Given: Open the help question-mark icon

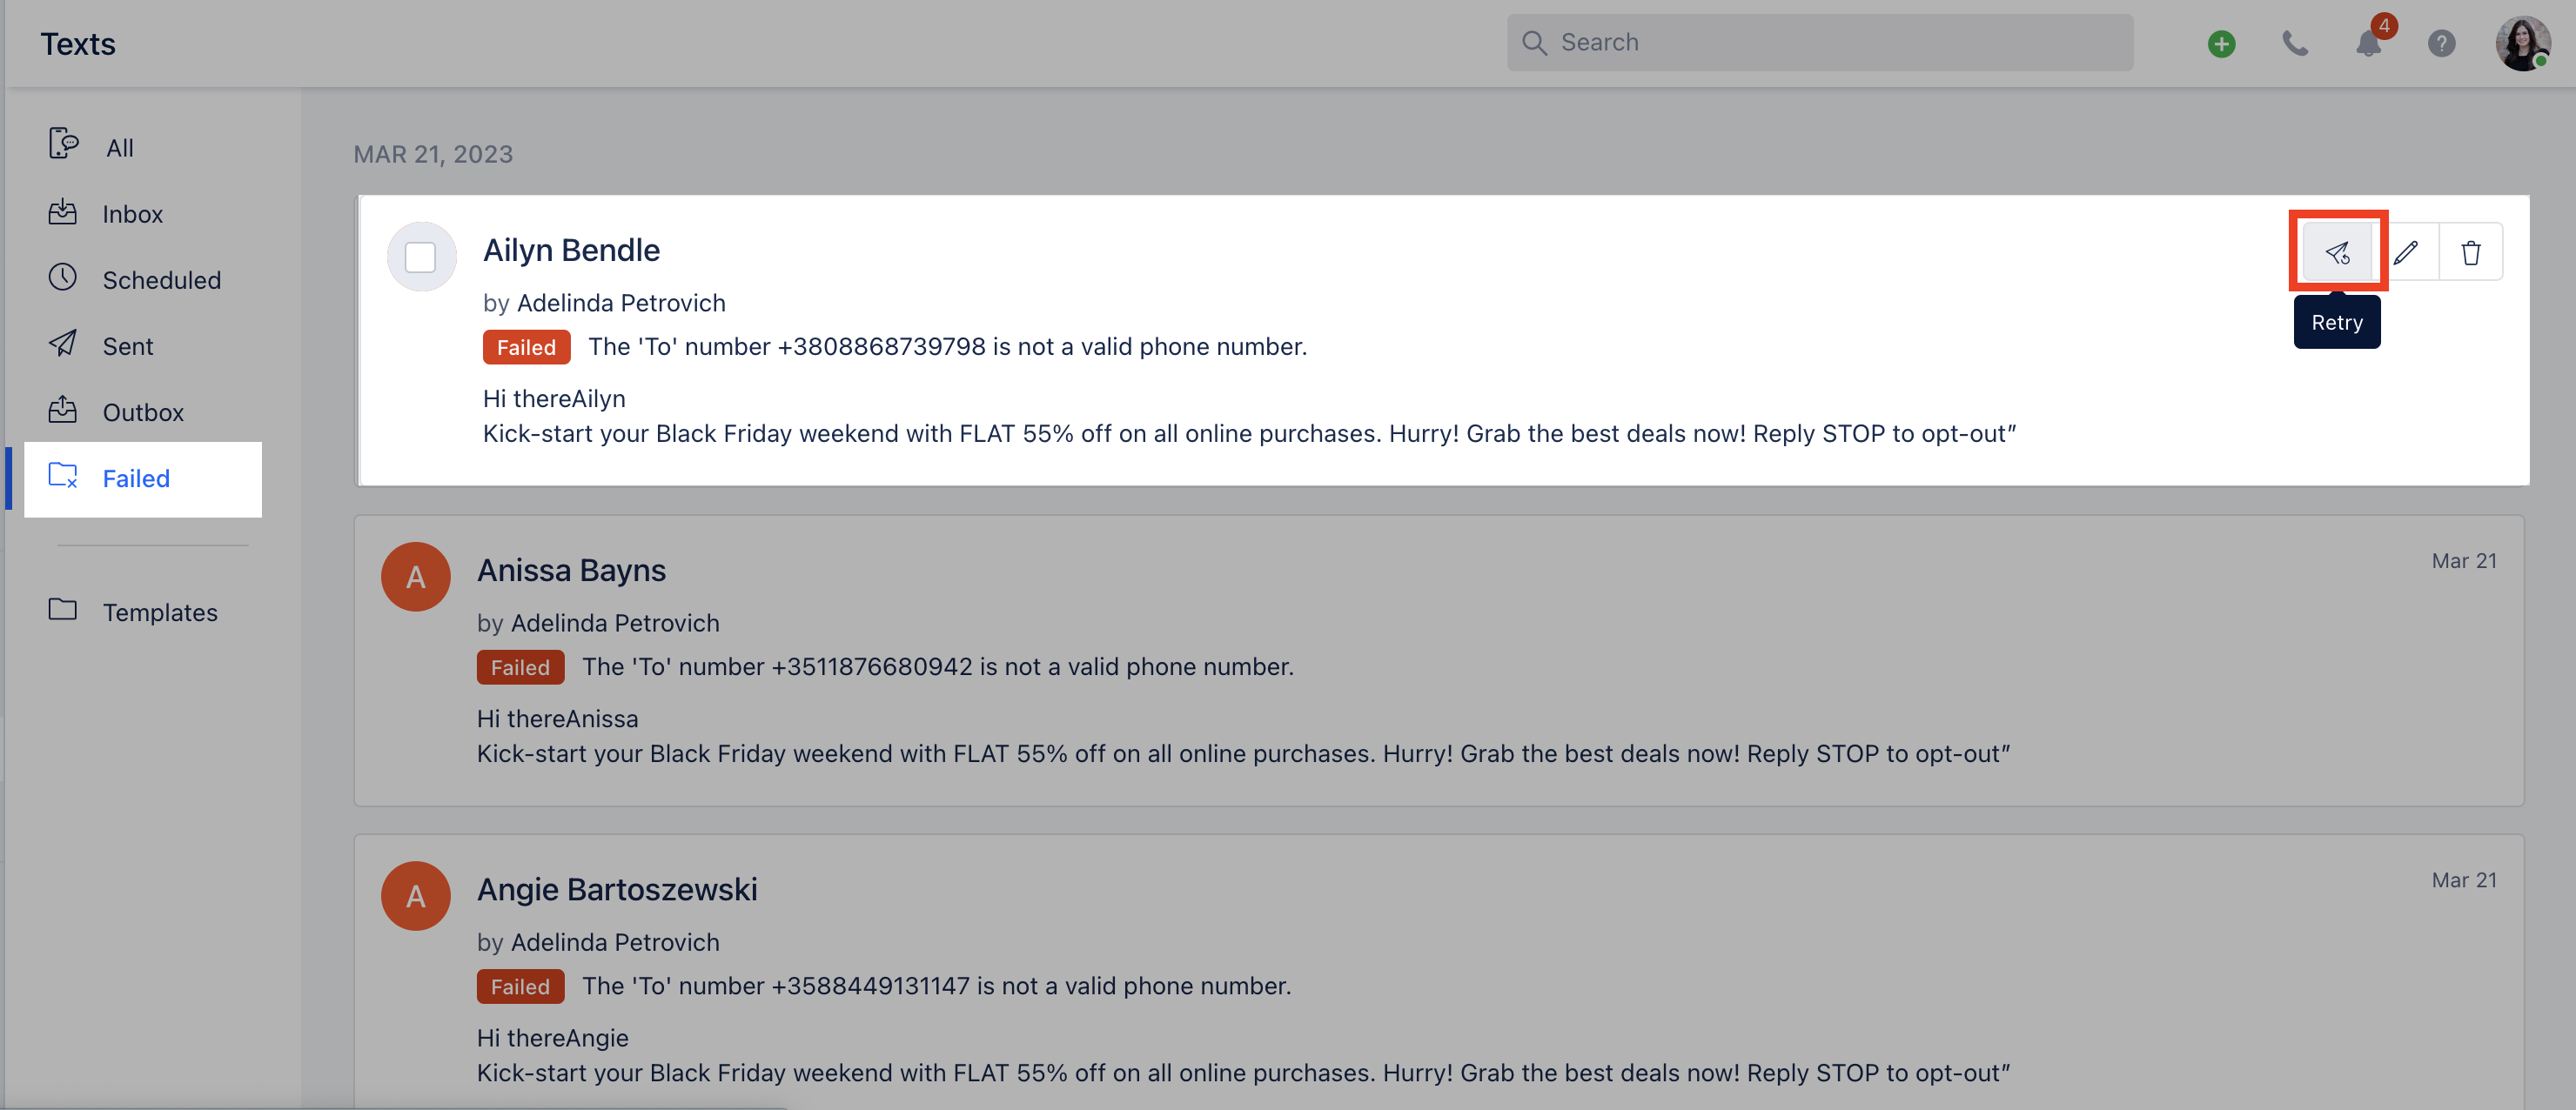Looking at the screenshot, I should pyautogui.click(x=2441, y=43).
